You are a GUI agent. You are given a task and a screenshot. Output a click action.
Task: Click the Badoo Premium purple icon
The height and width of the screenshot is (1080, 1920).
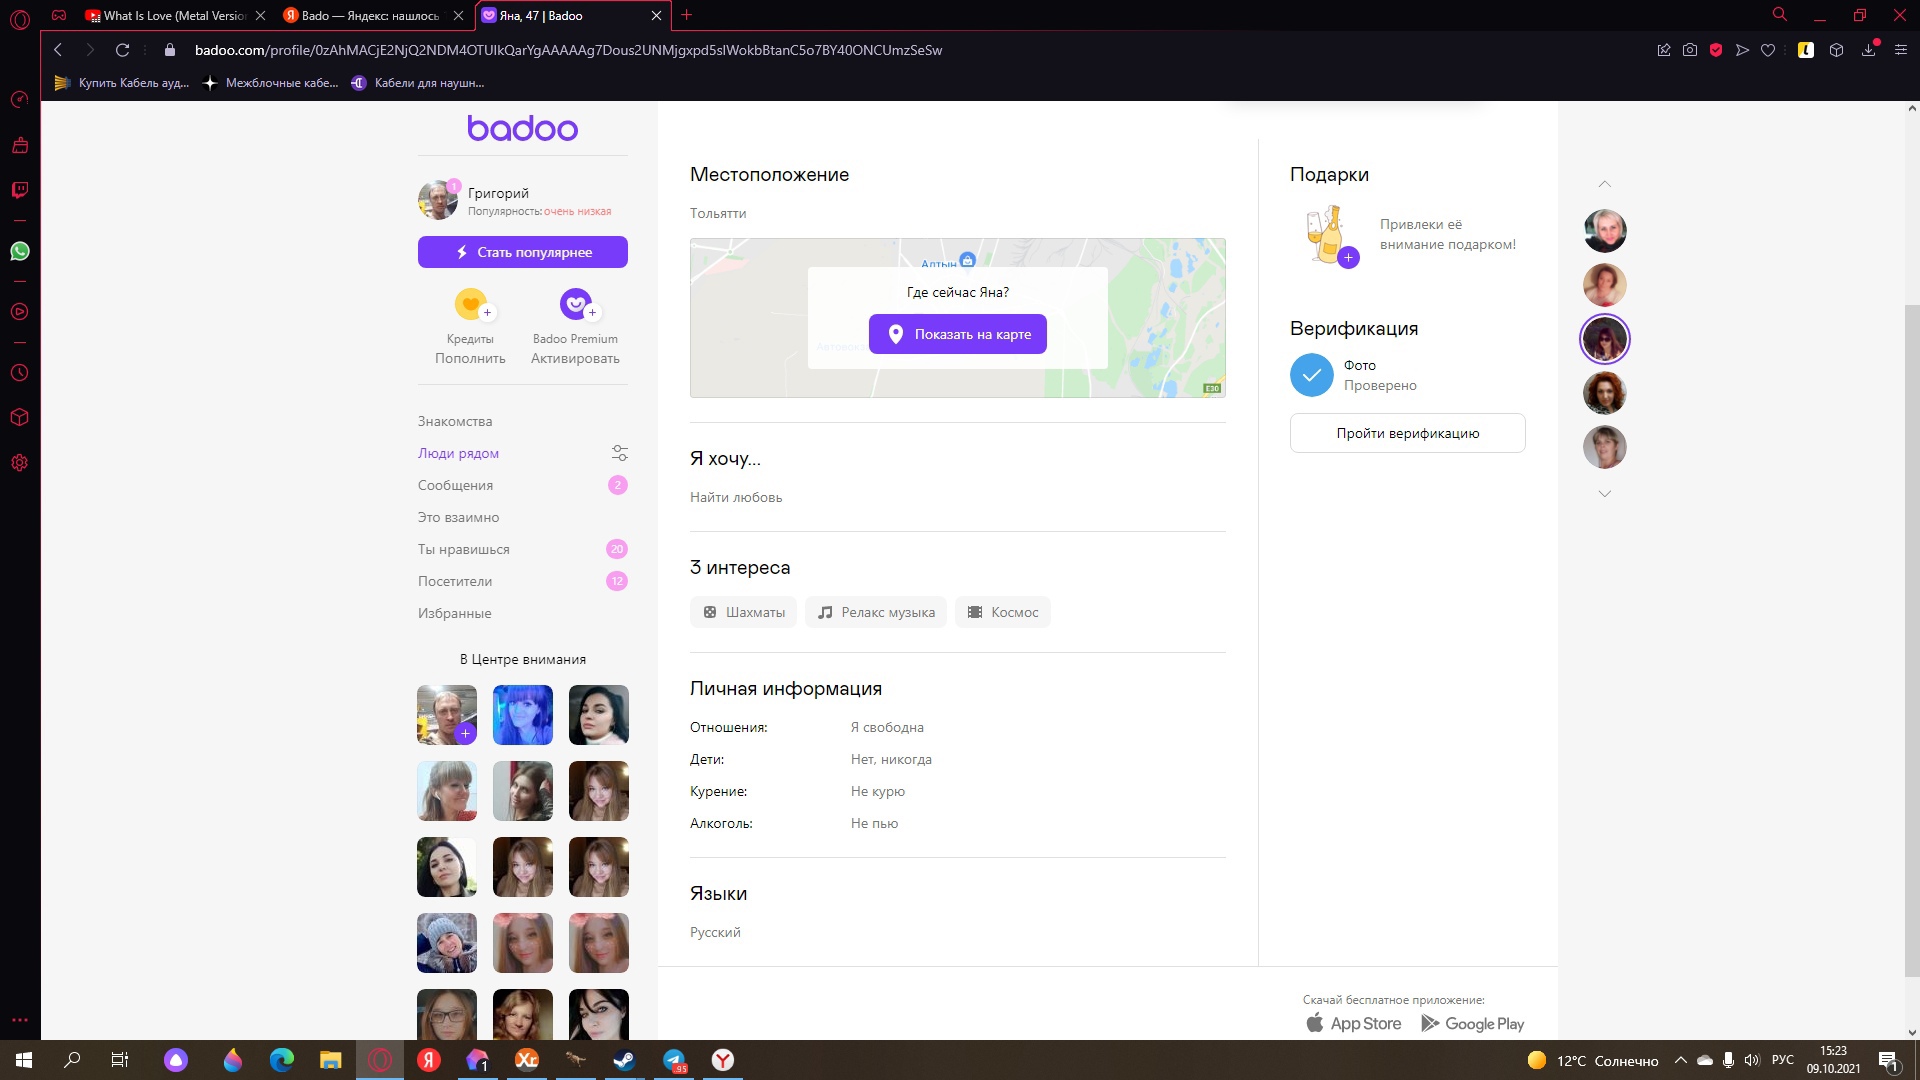coord(575,303)
